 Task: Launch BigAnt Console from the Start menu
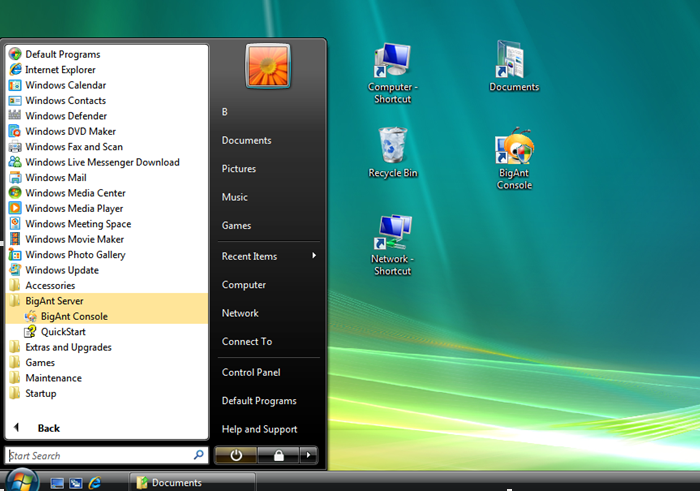pos(107,316)
